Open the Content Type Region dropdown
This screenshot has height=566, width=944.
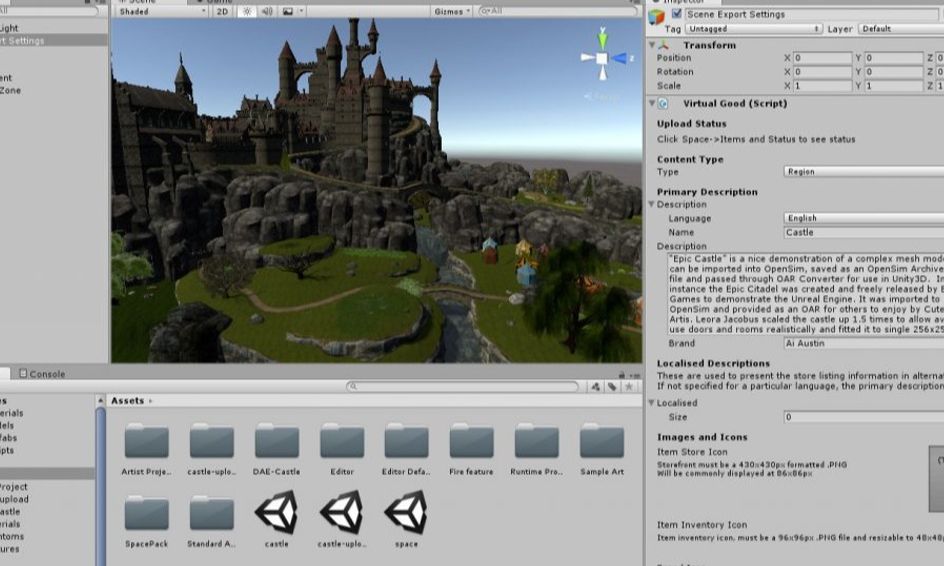point(864,172)
